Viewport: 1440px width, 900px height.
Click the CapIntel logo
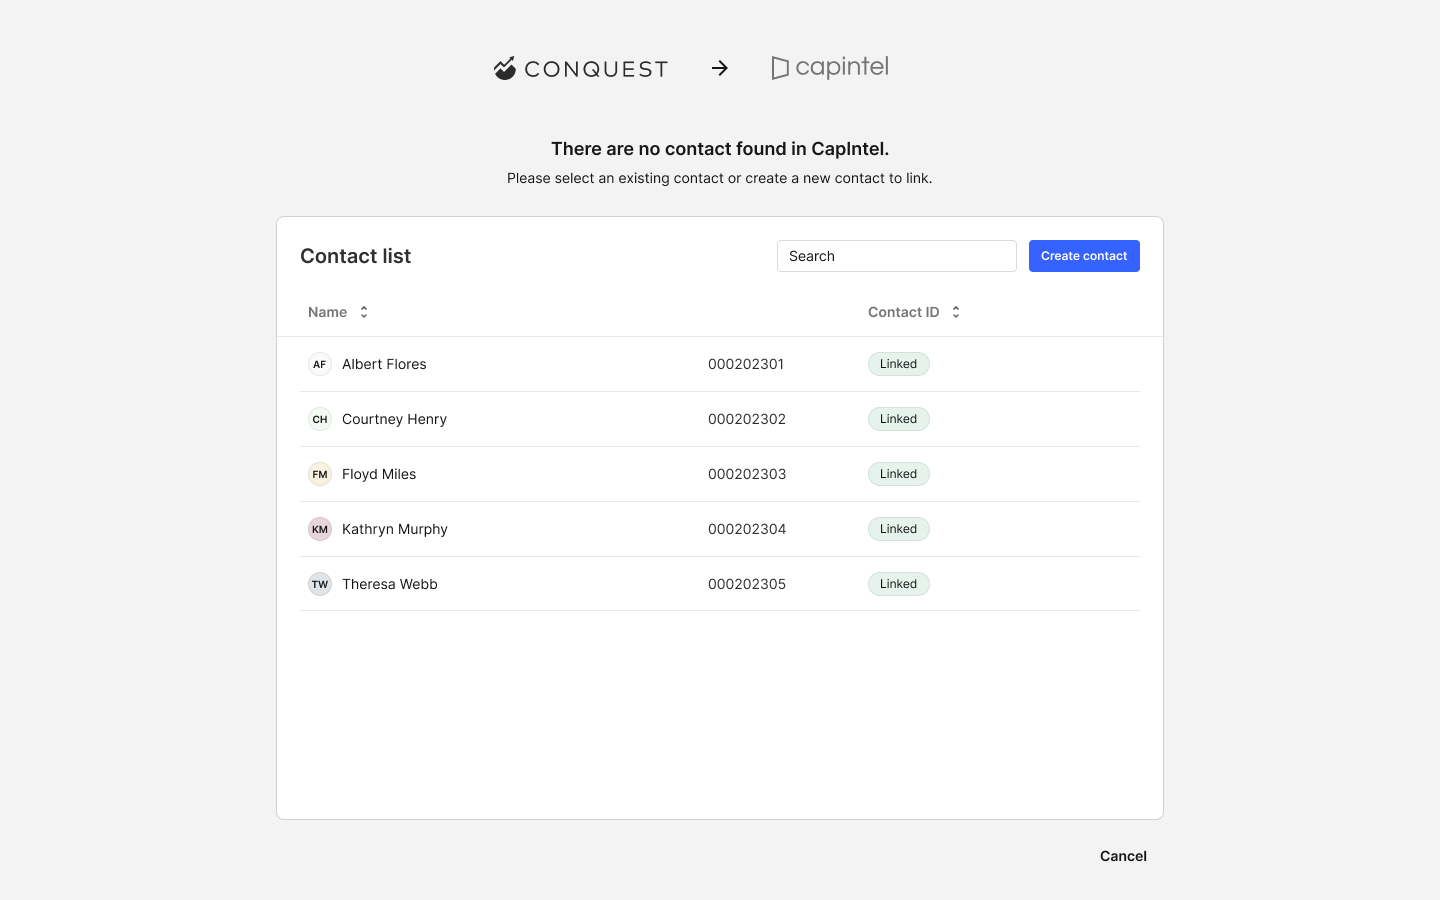click(830, 67)
